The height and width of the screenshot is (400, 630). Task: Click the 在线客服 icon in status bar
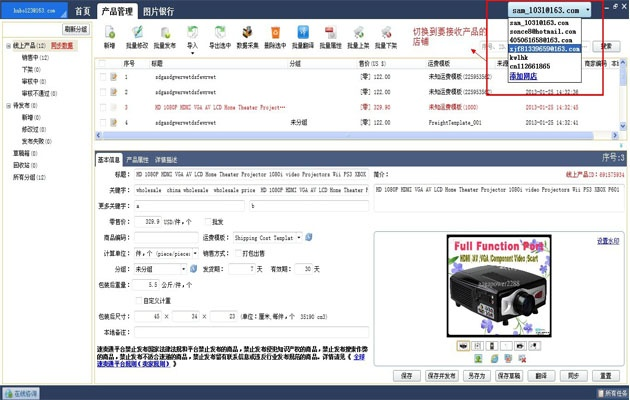(x=8, y=394)
